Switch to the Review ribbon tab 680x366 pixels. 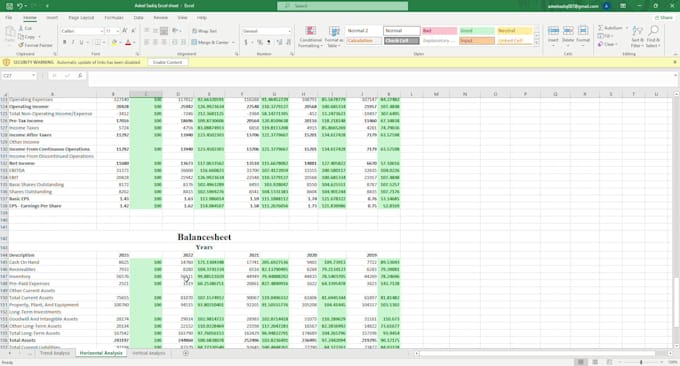[160, 18]
